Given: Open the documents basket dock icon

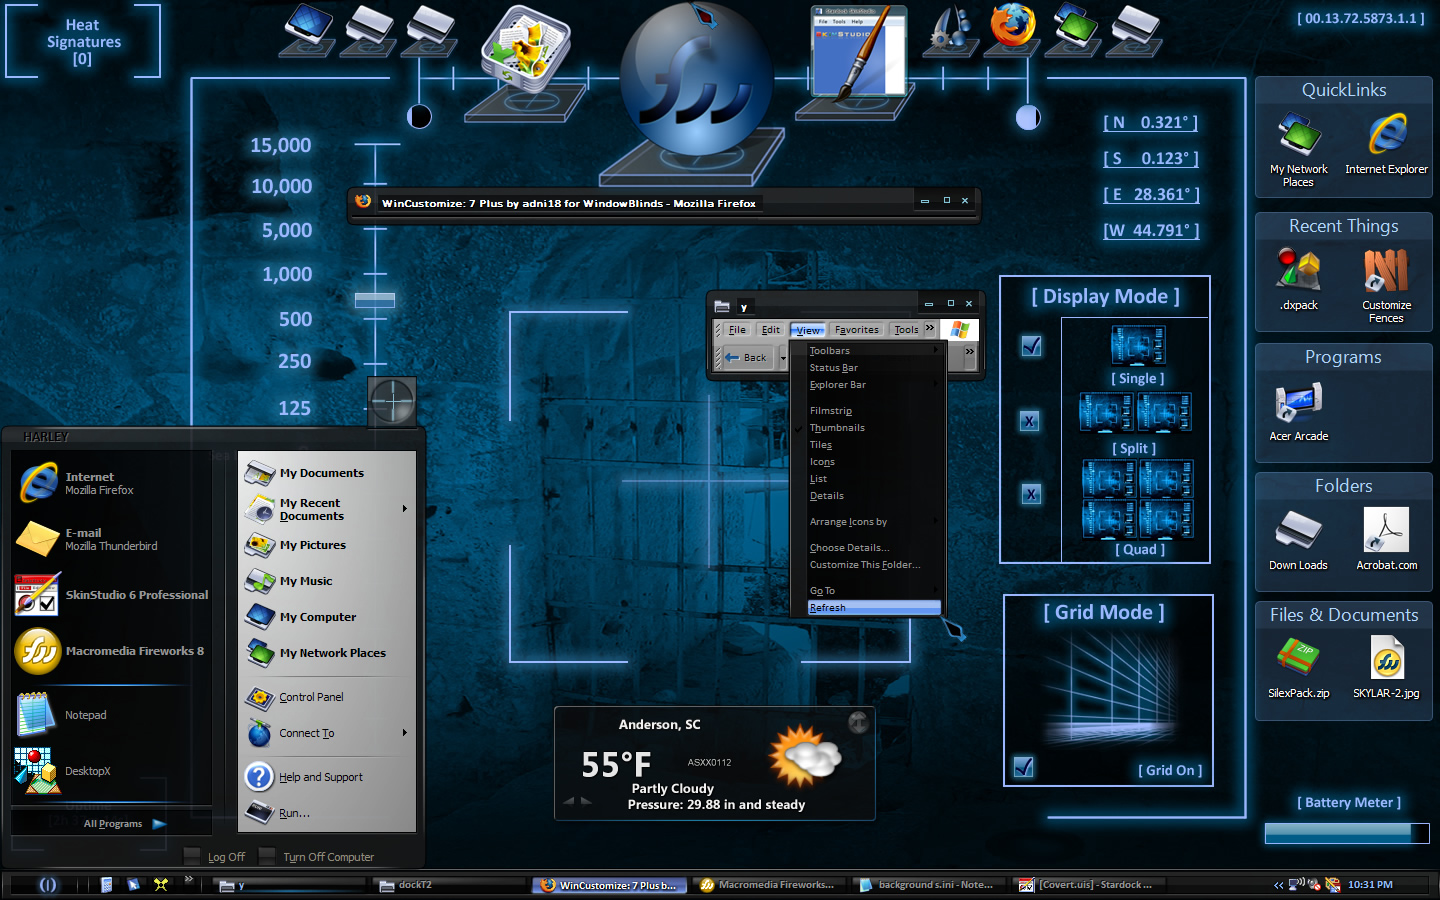Looking at the screenshot, I should point(525,48).
